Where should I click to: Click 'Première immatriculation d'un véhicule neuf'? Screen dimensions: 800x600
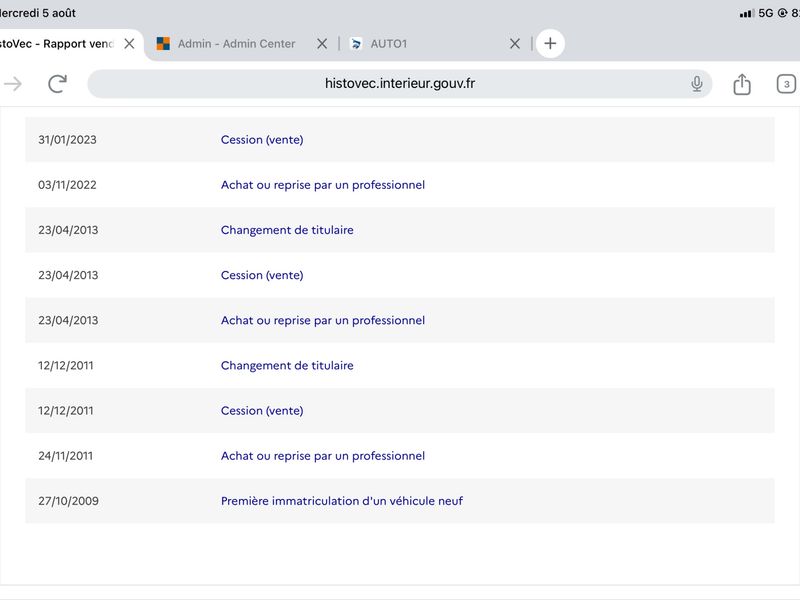click(x=342, y=501)
